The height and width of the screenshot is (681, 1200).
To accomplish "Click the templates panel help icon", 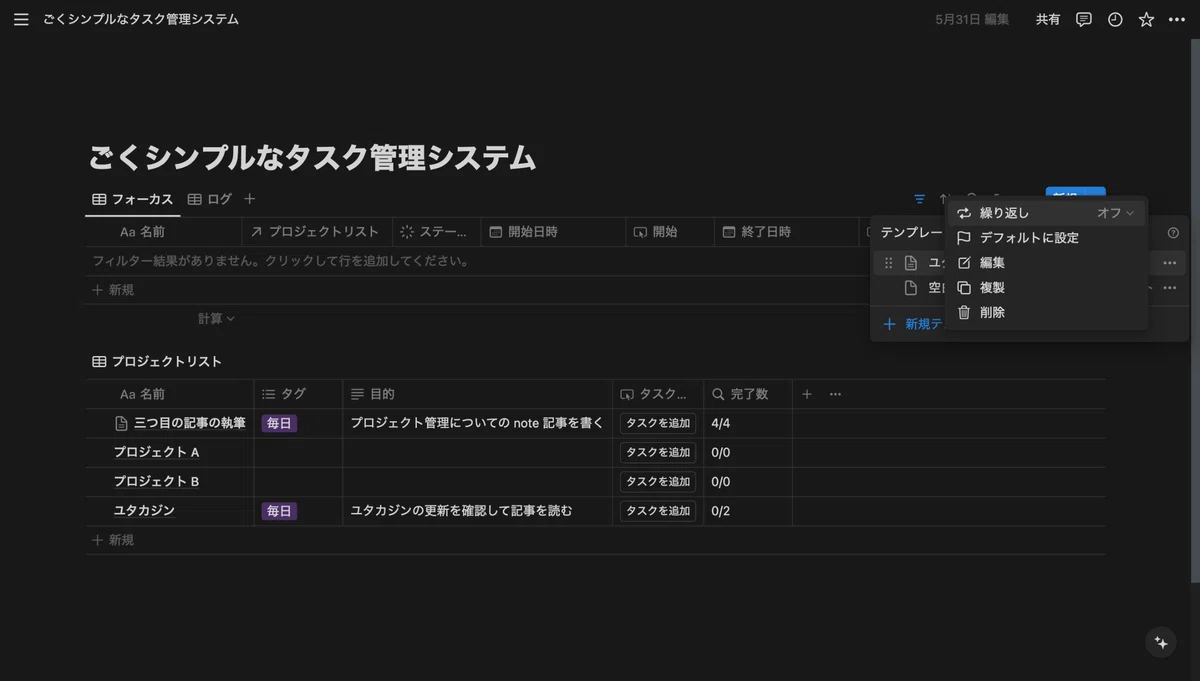I will (x=1173, y=233).
